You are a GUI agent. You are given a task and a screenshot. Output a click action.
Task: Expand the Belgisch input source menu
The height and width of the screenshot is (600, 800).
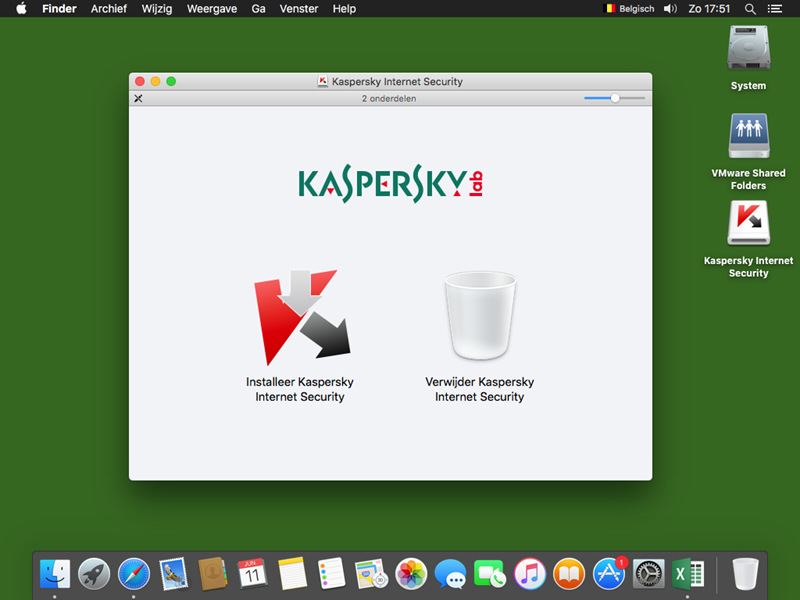[x=629, y=9]
